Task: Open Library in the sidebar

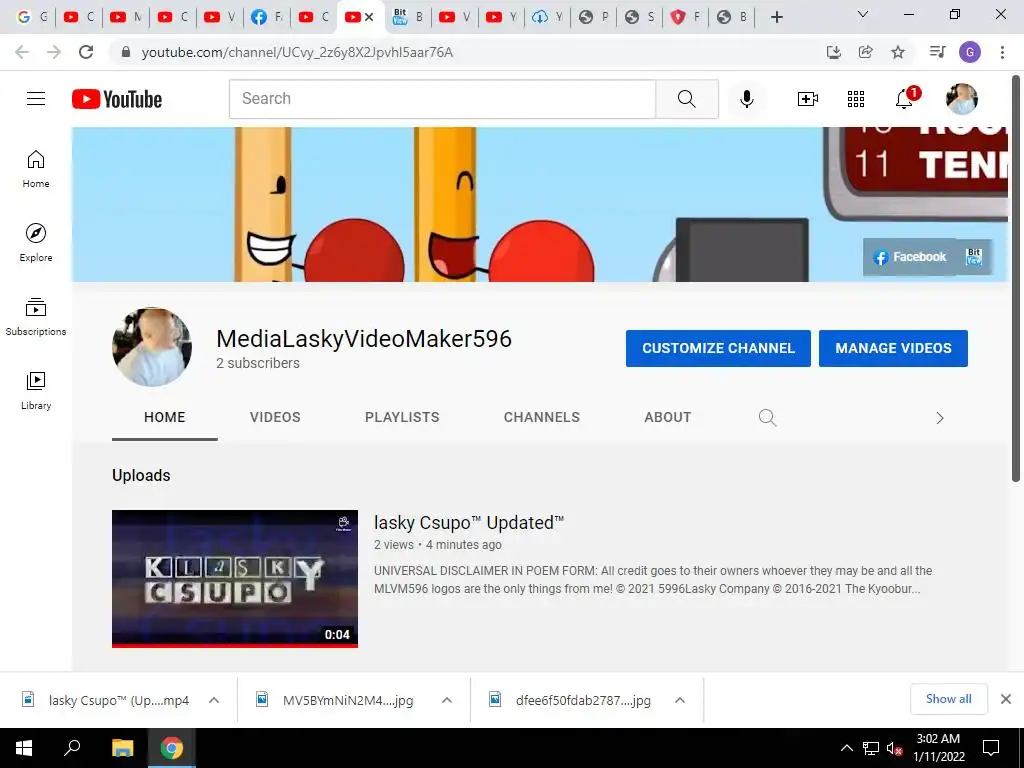Action: point(36,391)
